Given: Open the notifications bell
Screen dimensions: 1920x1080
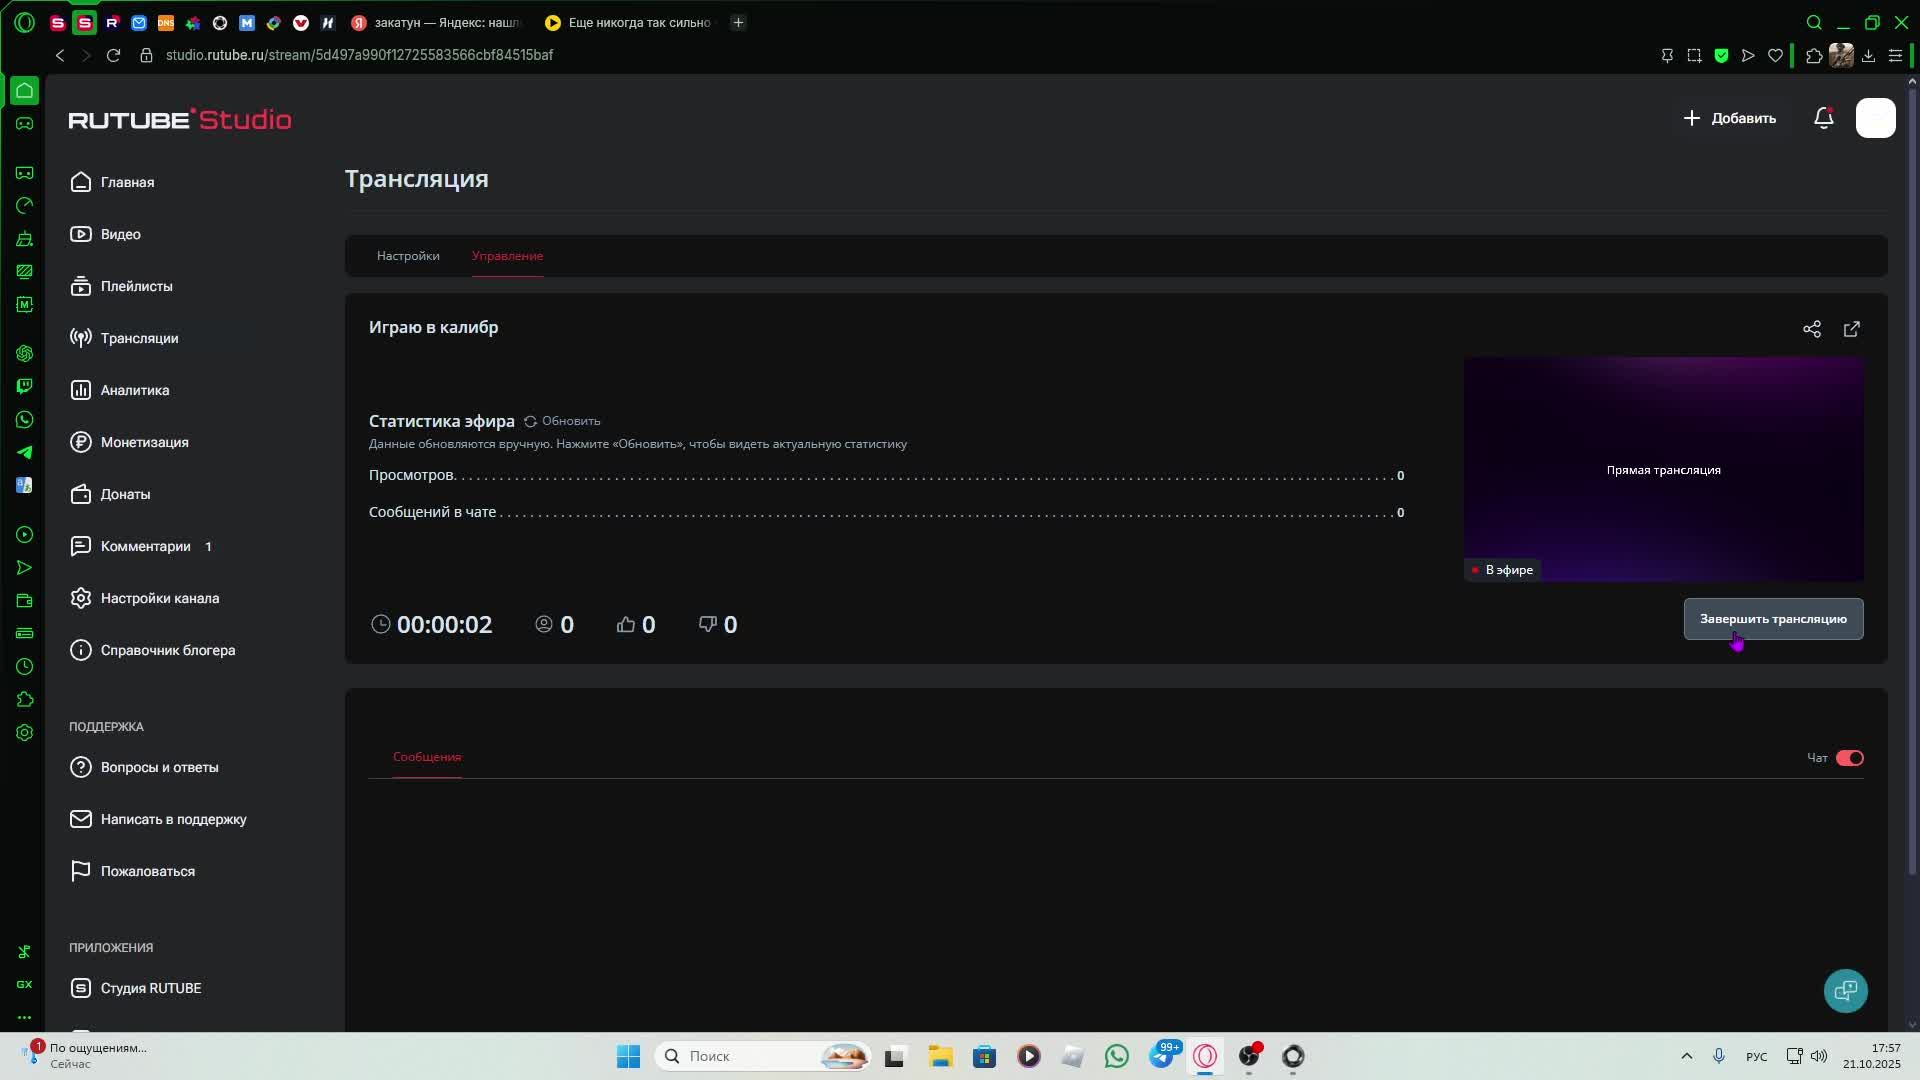Looking at the screenshot, I should coord(1823,118).
